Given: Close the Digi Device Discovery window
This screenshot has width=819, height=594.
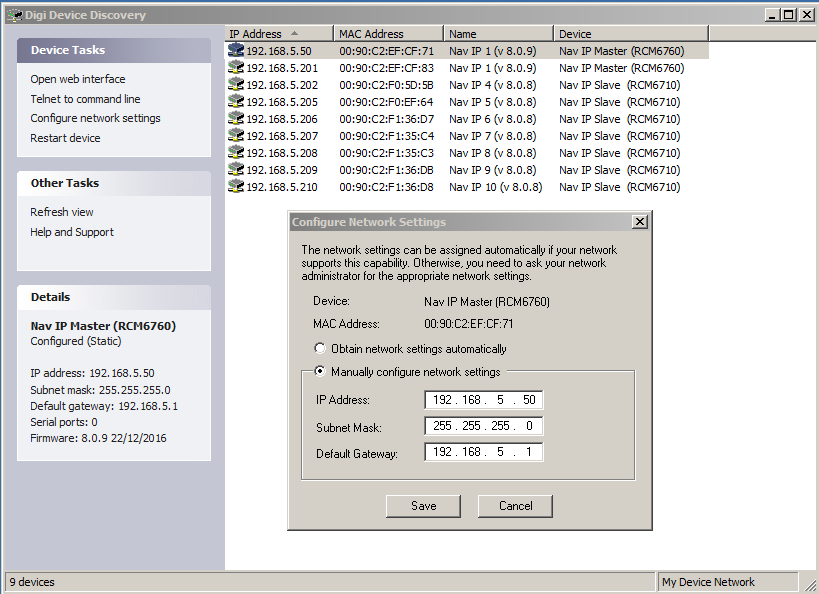Looking at the screenshot, I should (806, 15).
